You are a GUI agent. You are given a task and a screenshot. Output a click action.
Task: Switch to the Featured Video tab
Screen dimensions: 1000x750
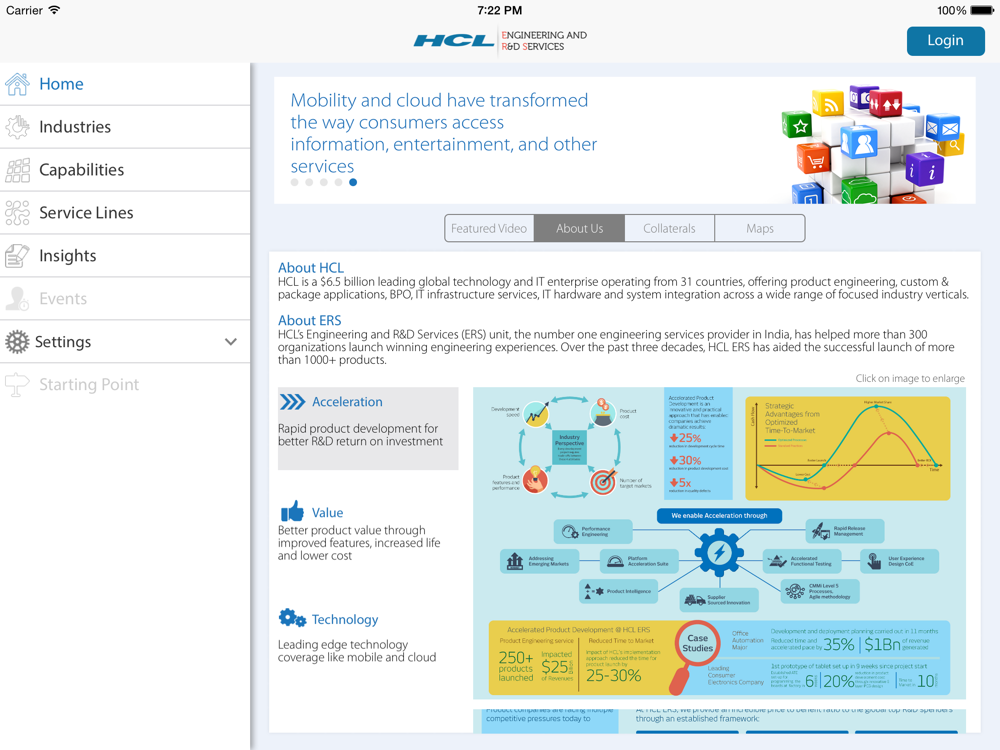[x=489, y=228]
